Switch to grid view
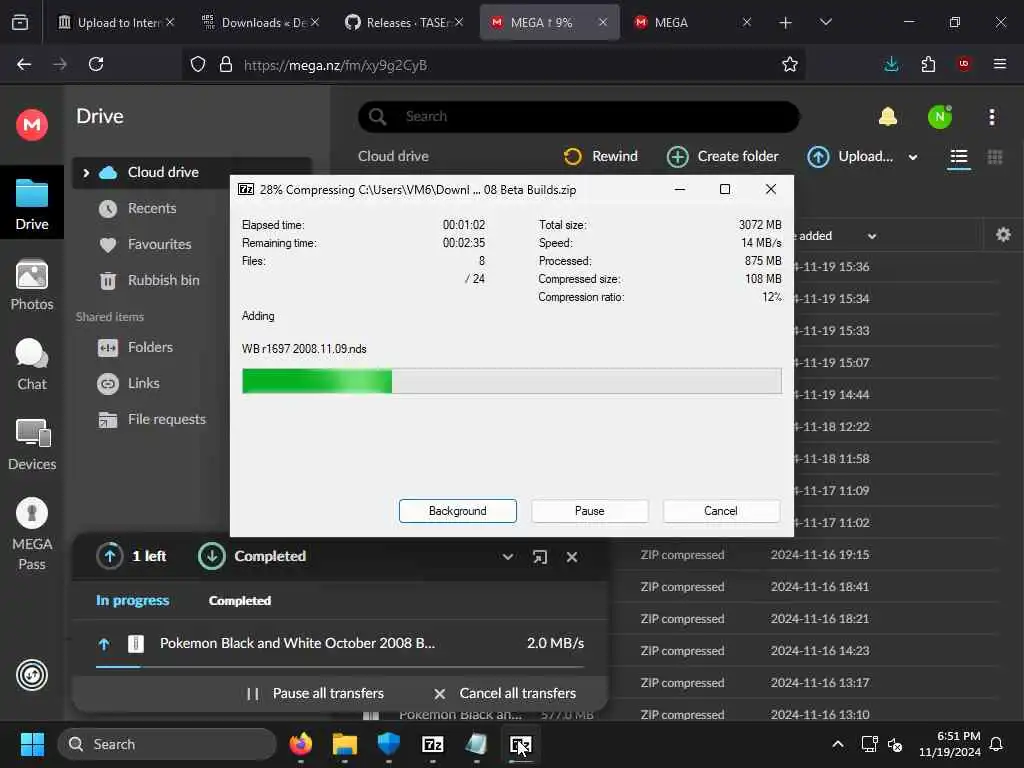This screenshot has height=768, width=1024. 995,157
